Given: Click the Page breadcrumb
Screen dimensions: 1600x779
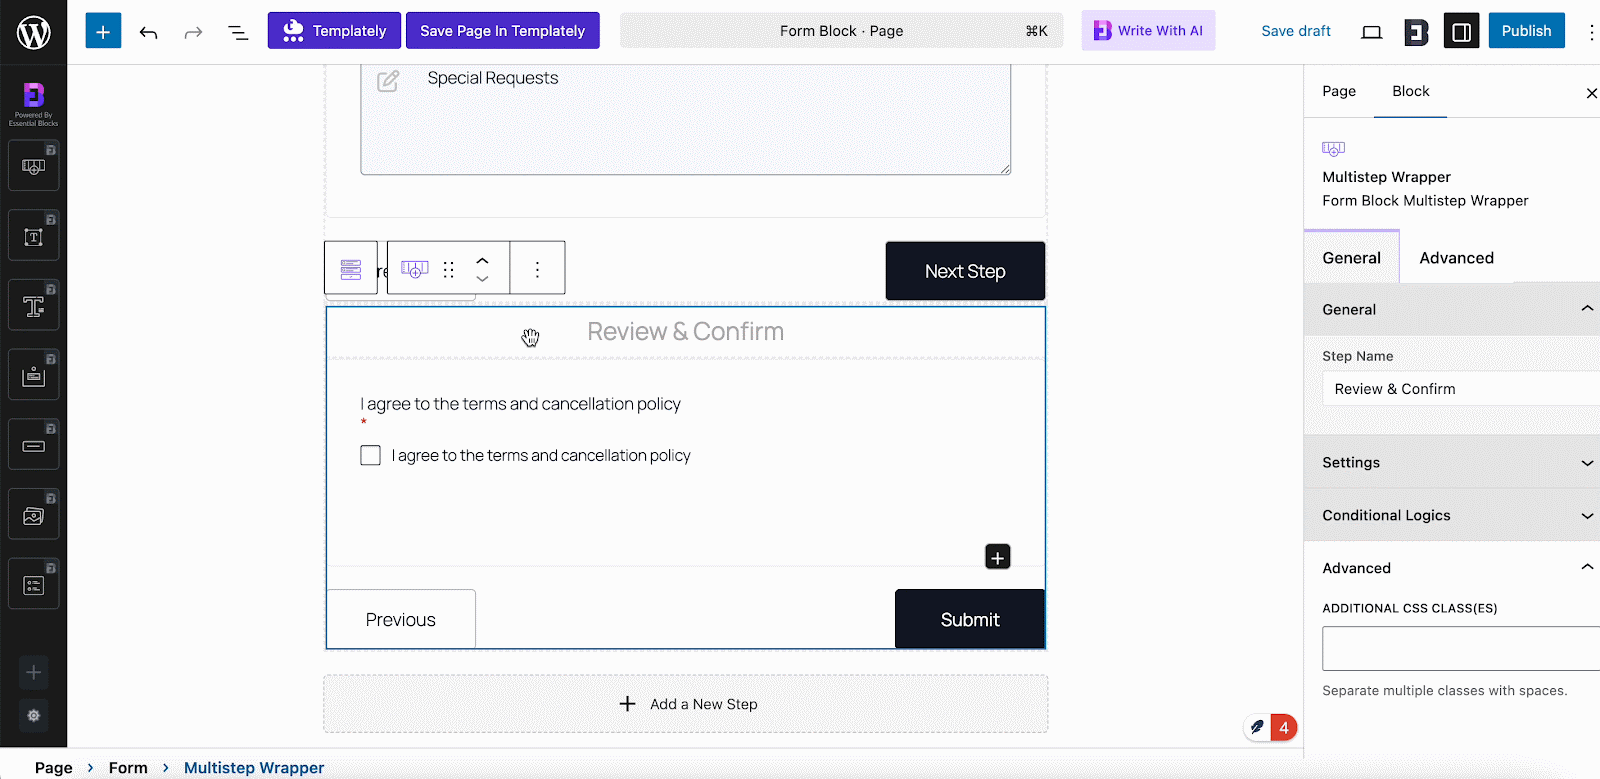Looking at the screenshot, I should (x=54, y=768).
